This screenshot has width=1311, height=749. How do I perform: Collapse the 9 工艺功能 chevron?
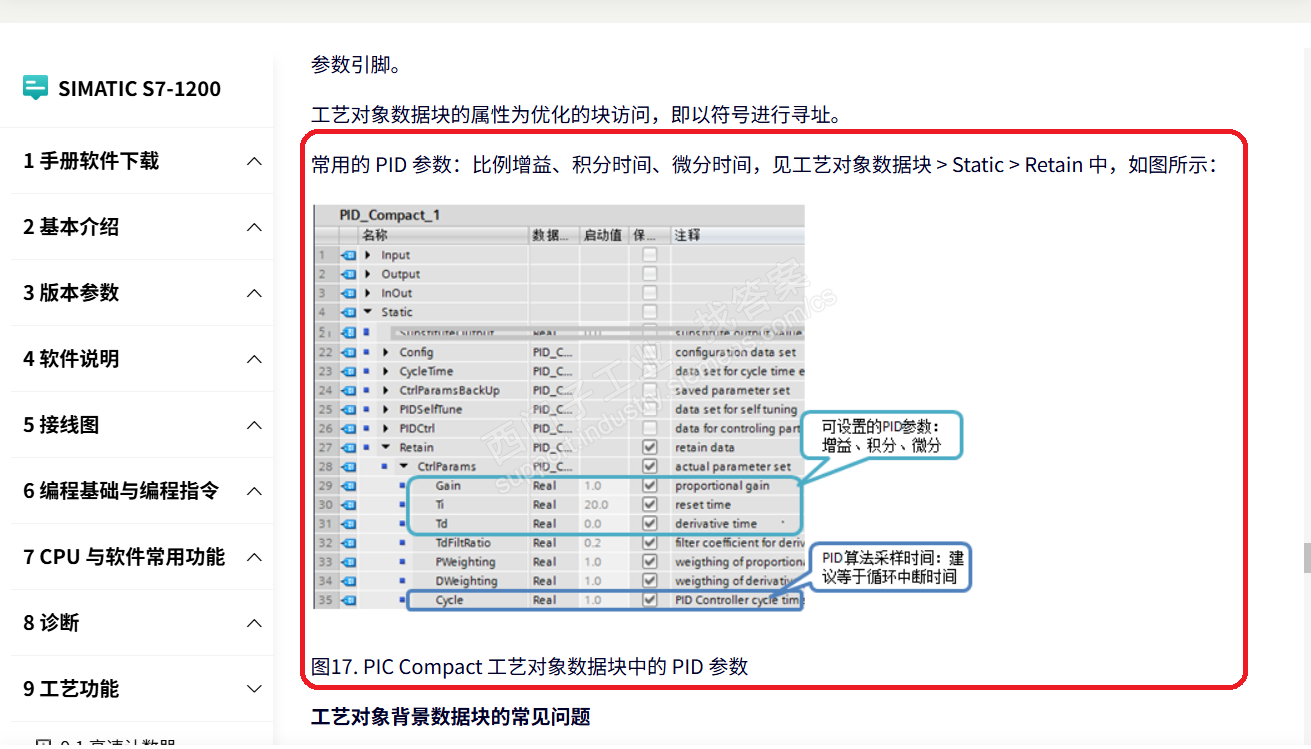tap(255, 689)
